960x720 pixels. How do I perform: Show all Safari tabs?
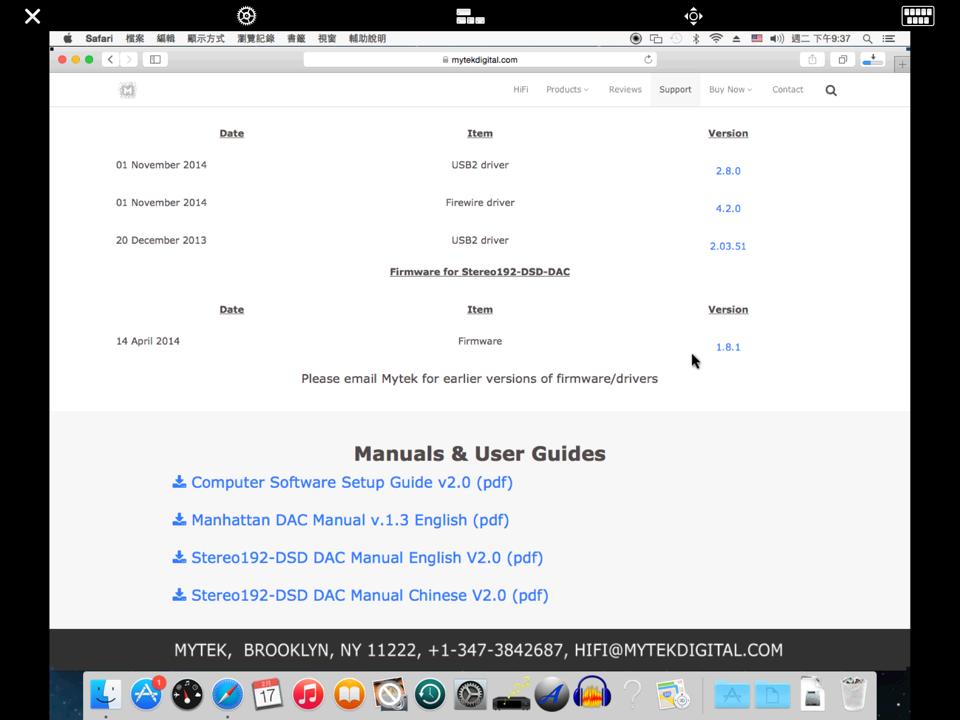pyautogui.click(x=842, y=59)
